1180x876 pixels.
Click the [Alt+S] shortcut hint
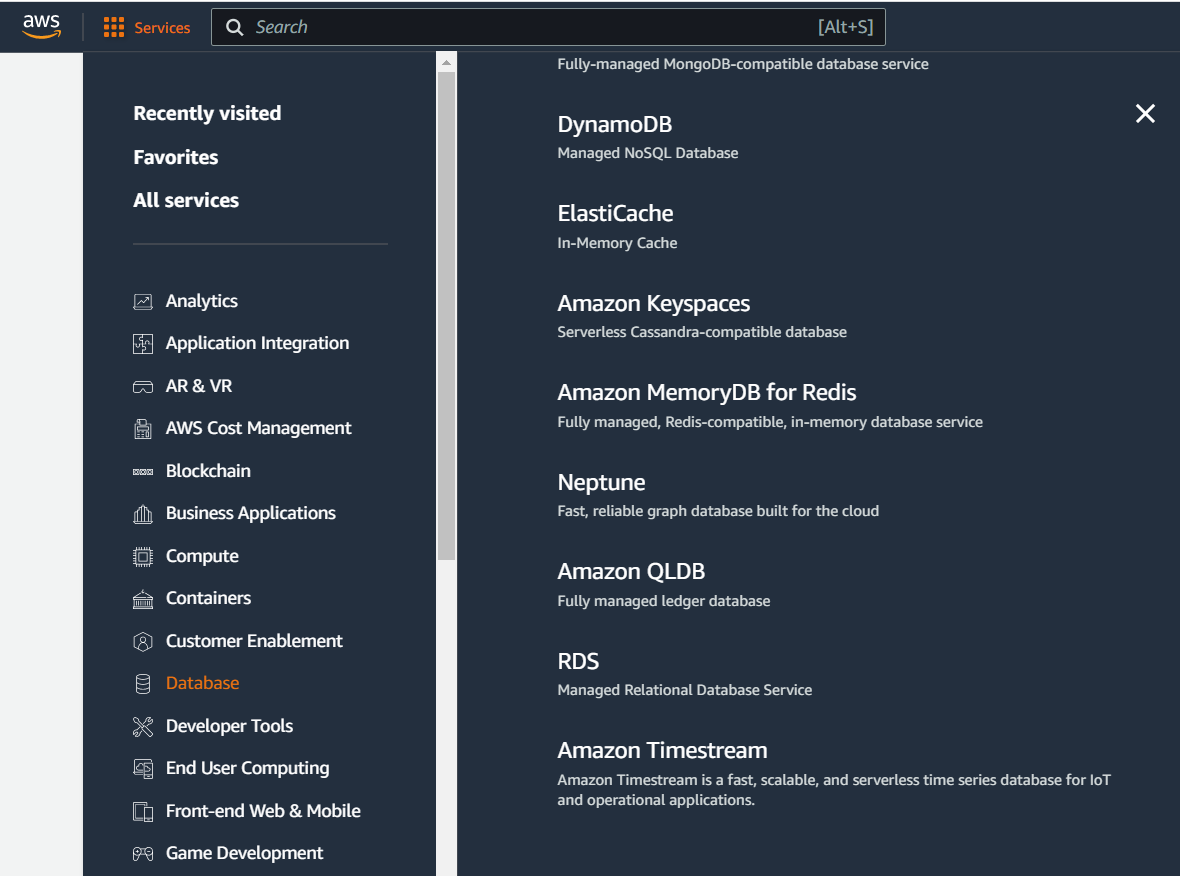tap(845, 28)
